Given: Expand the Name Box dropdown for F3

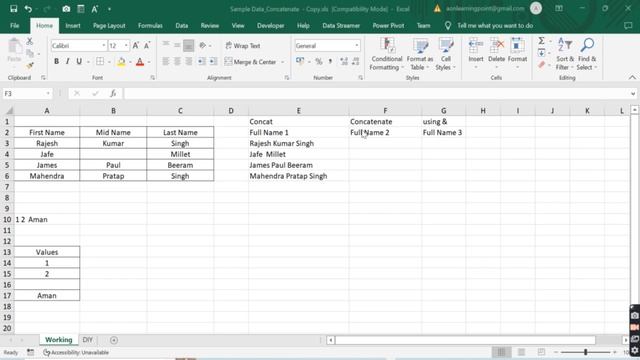Looking at the screenshot, I should [x=48, y=93].
